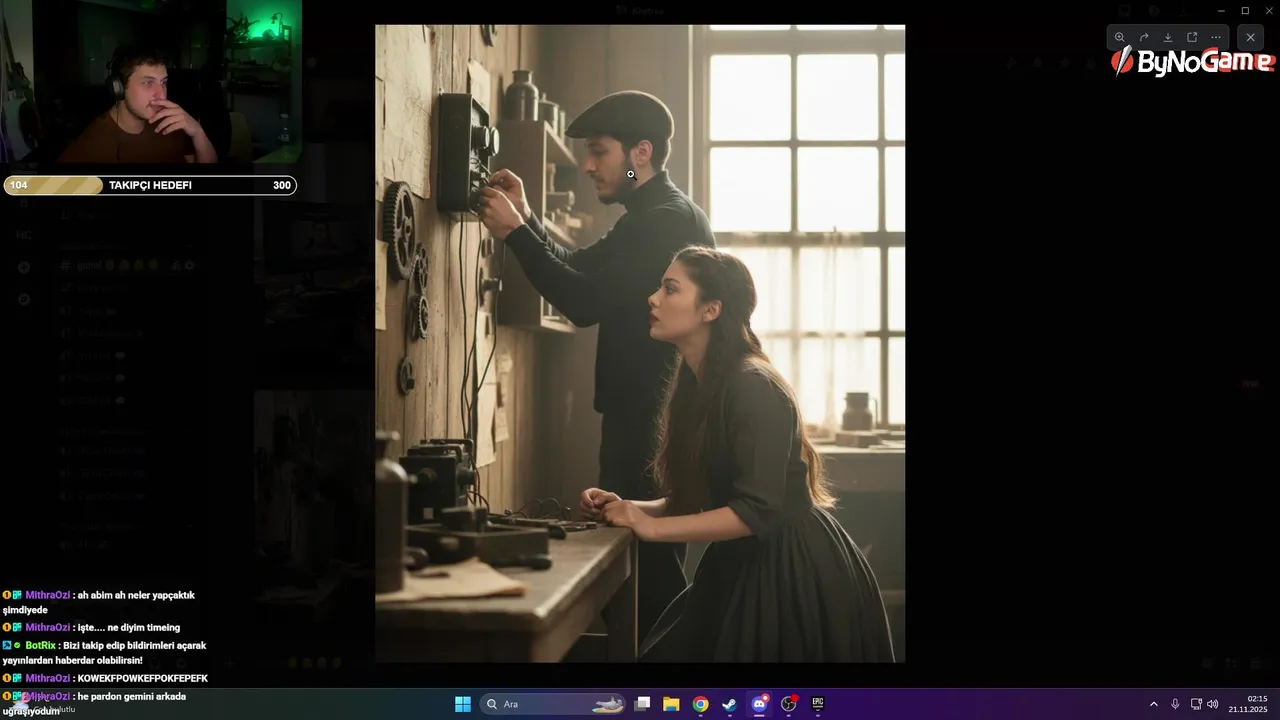Click the Ara search box on taskbar
This screenshot has width=1280, height=720.
(x=553, y=704)
